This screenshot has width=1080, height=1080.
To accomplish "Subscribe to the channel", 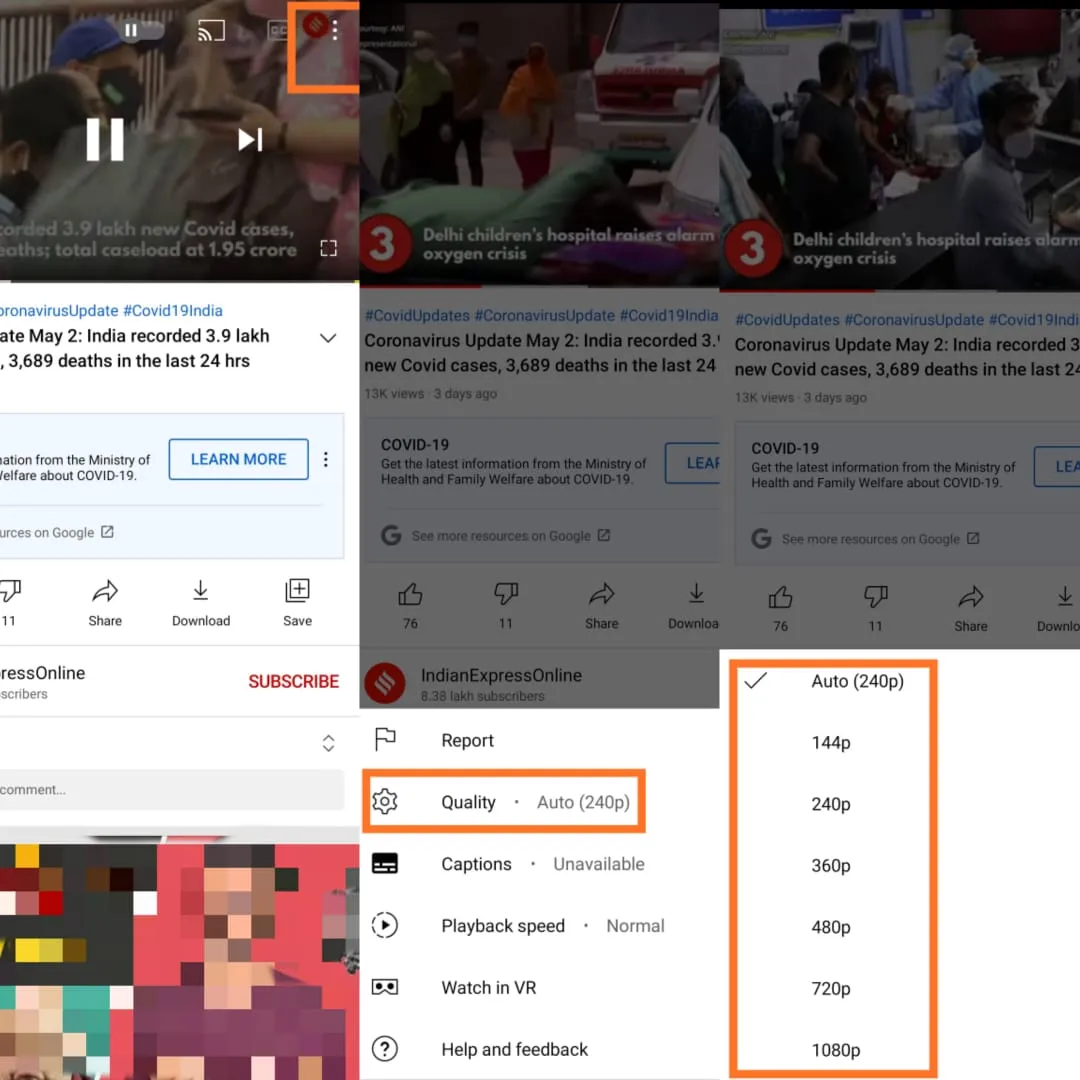I will [x=293, y=681].
